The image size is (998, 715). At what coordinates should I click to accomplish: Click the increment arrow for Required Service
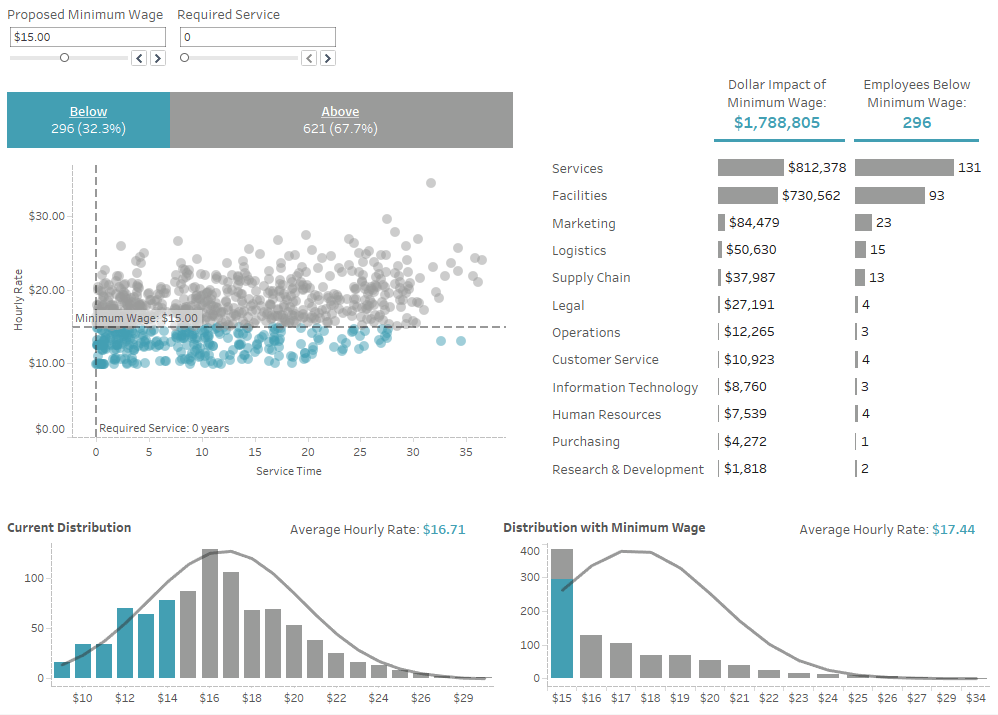327,58
